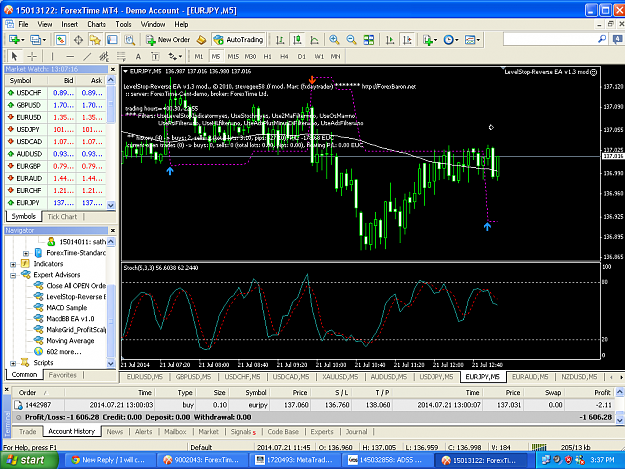Open the Trade terminal tab
This screenshot has width=625, height=469.
click(28, 432)
